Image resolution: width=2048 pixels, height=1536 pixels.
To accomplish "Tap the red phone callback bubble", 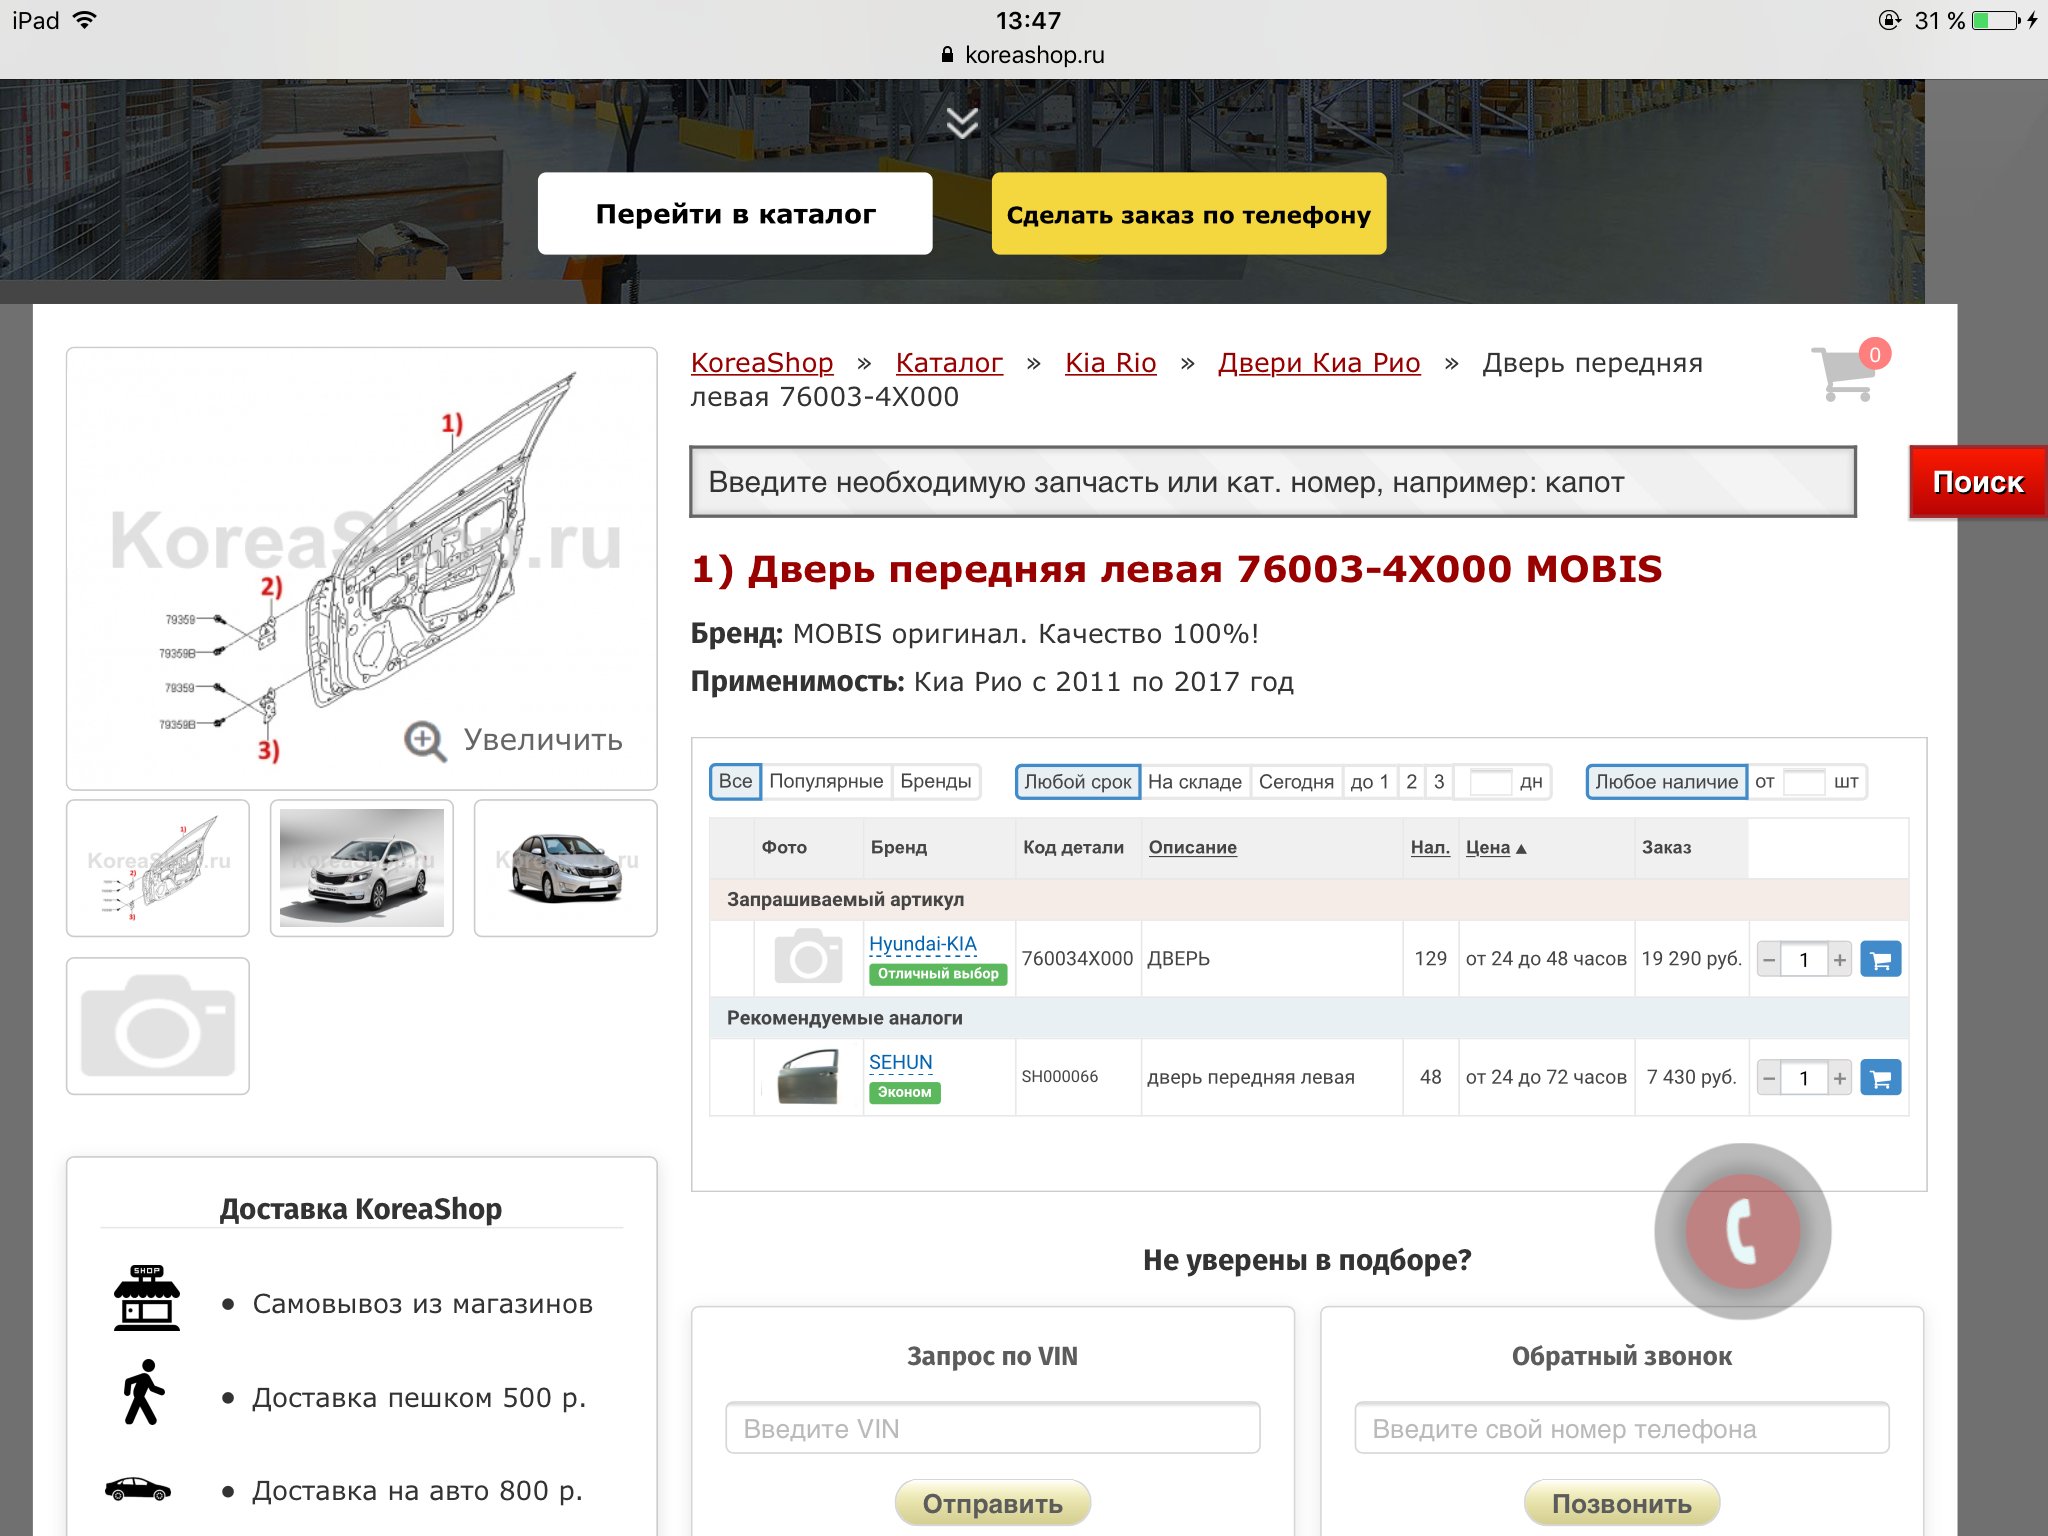I will (x=1742, y=1231).
